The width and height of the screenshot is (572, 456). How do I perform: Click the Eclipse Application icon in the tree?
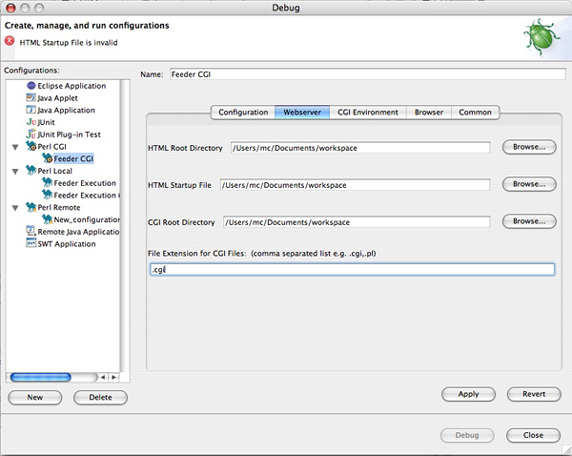coord(31,86)
